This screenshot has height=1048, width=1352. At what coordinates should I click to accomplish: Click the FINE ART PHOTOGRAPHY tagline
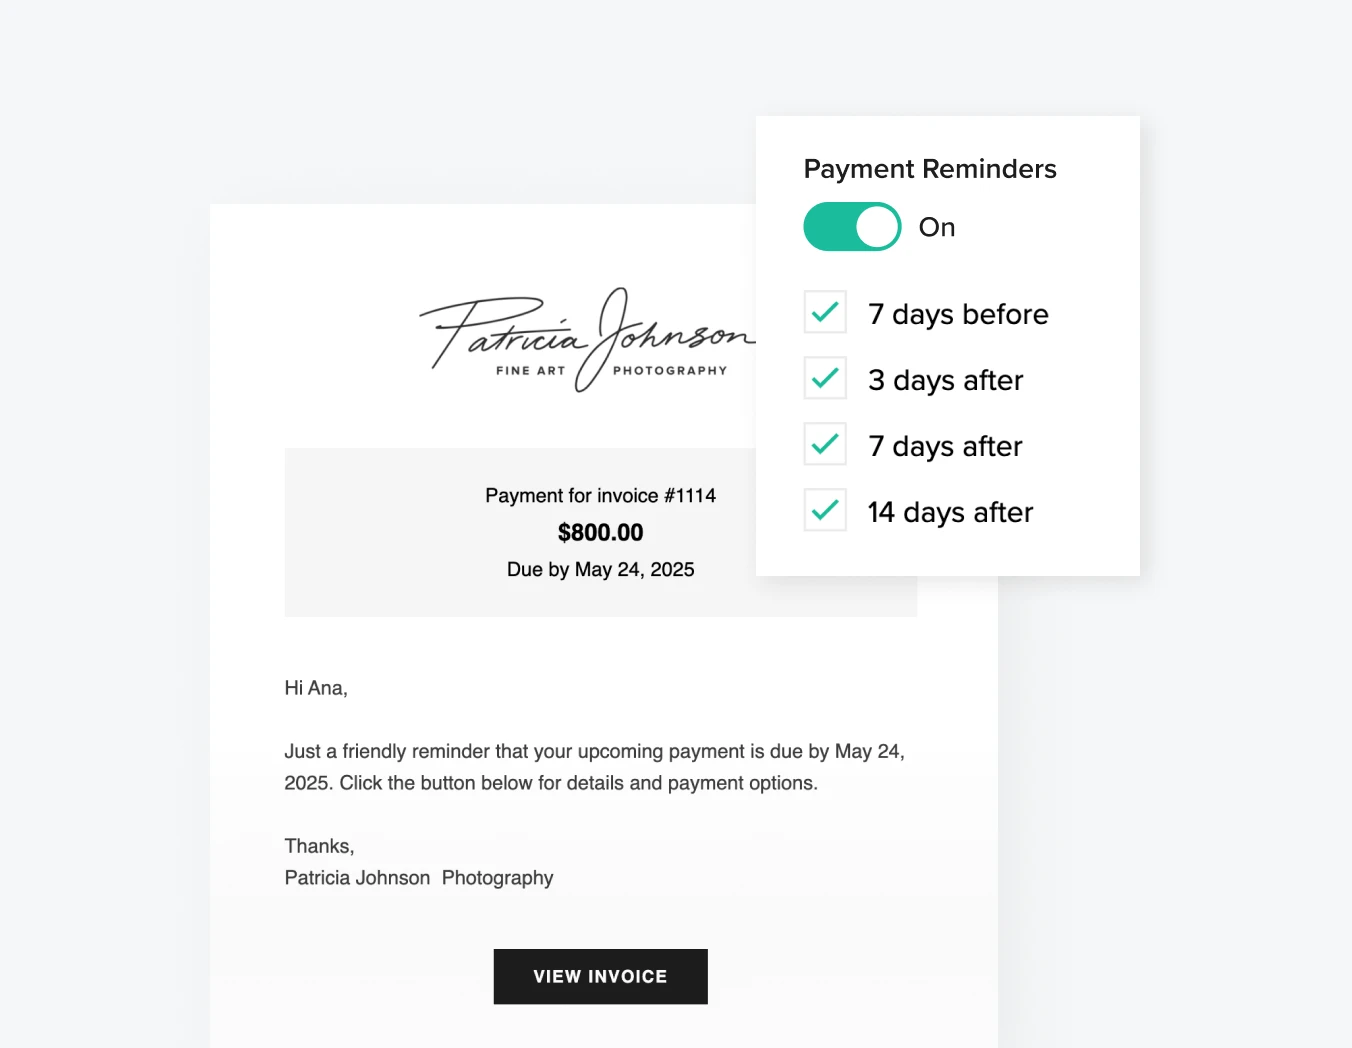[x=610, y=370]
